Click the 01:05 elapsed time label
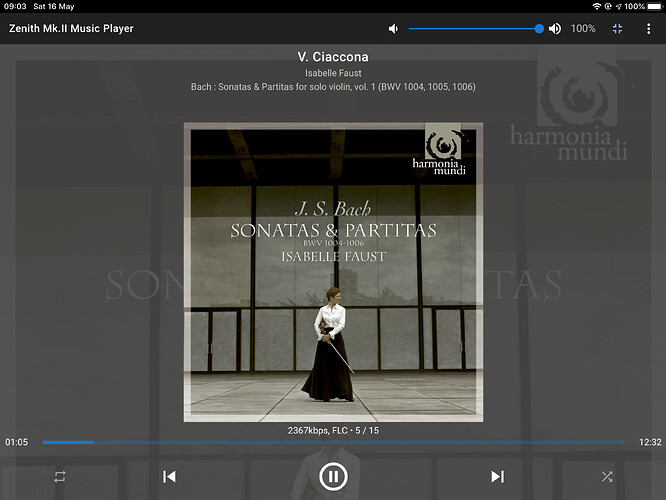This screenshot has width=666, height=500. click(x=17, y=442)
